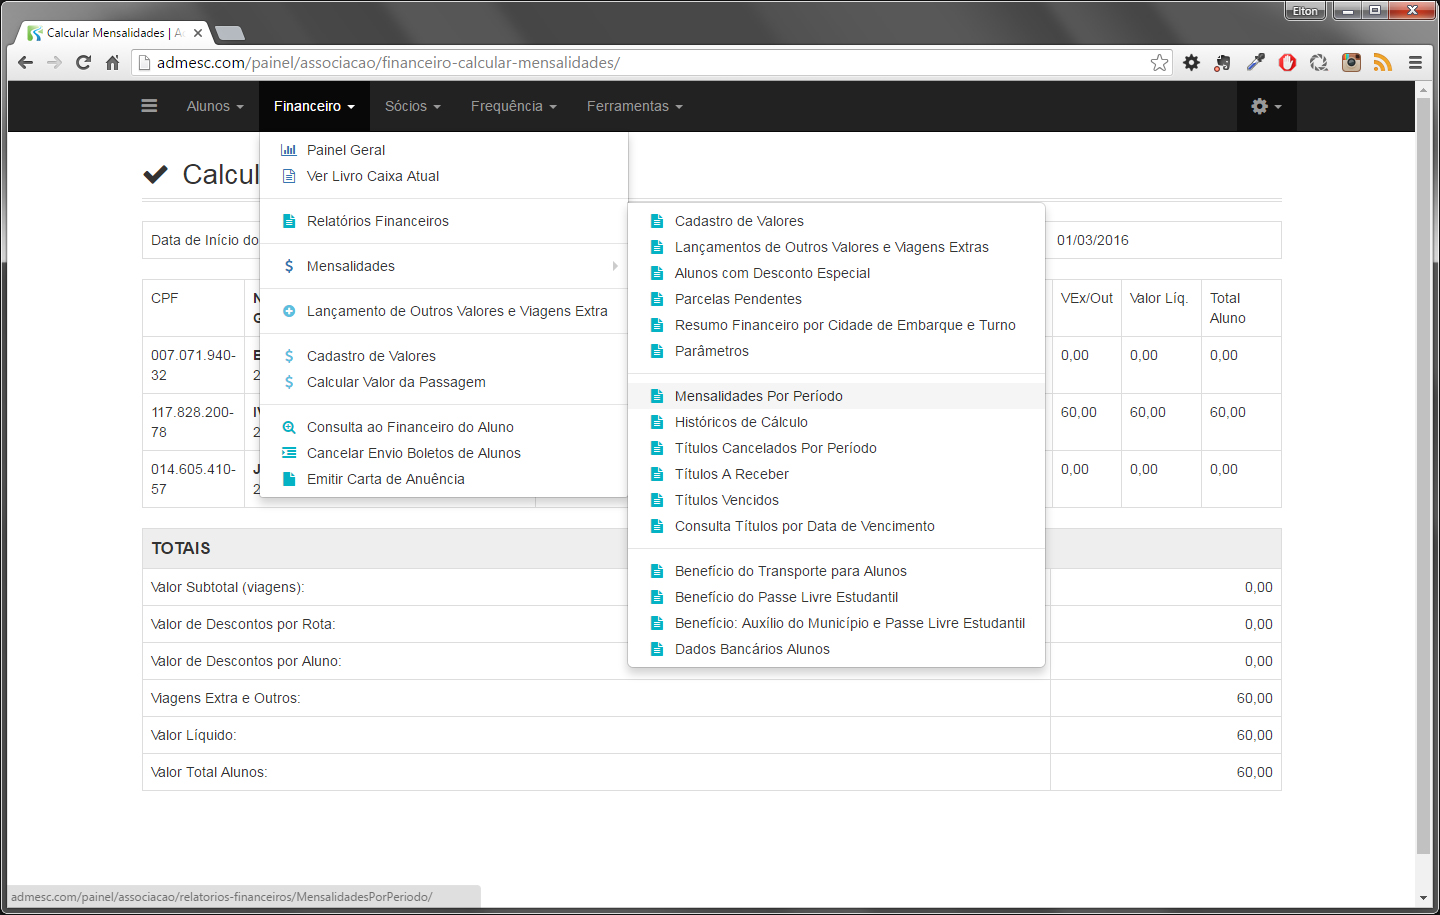The height and width of the screenshot is (915, 1440).
Task: Expand the Ferramentas dropdown menu
Action: [x=634, y=106]
